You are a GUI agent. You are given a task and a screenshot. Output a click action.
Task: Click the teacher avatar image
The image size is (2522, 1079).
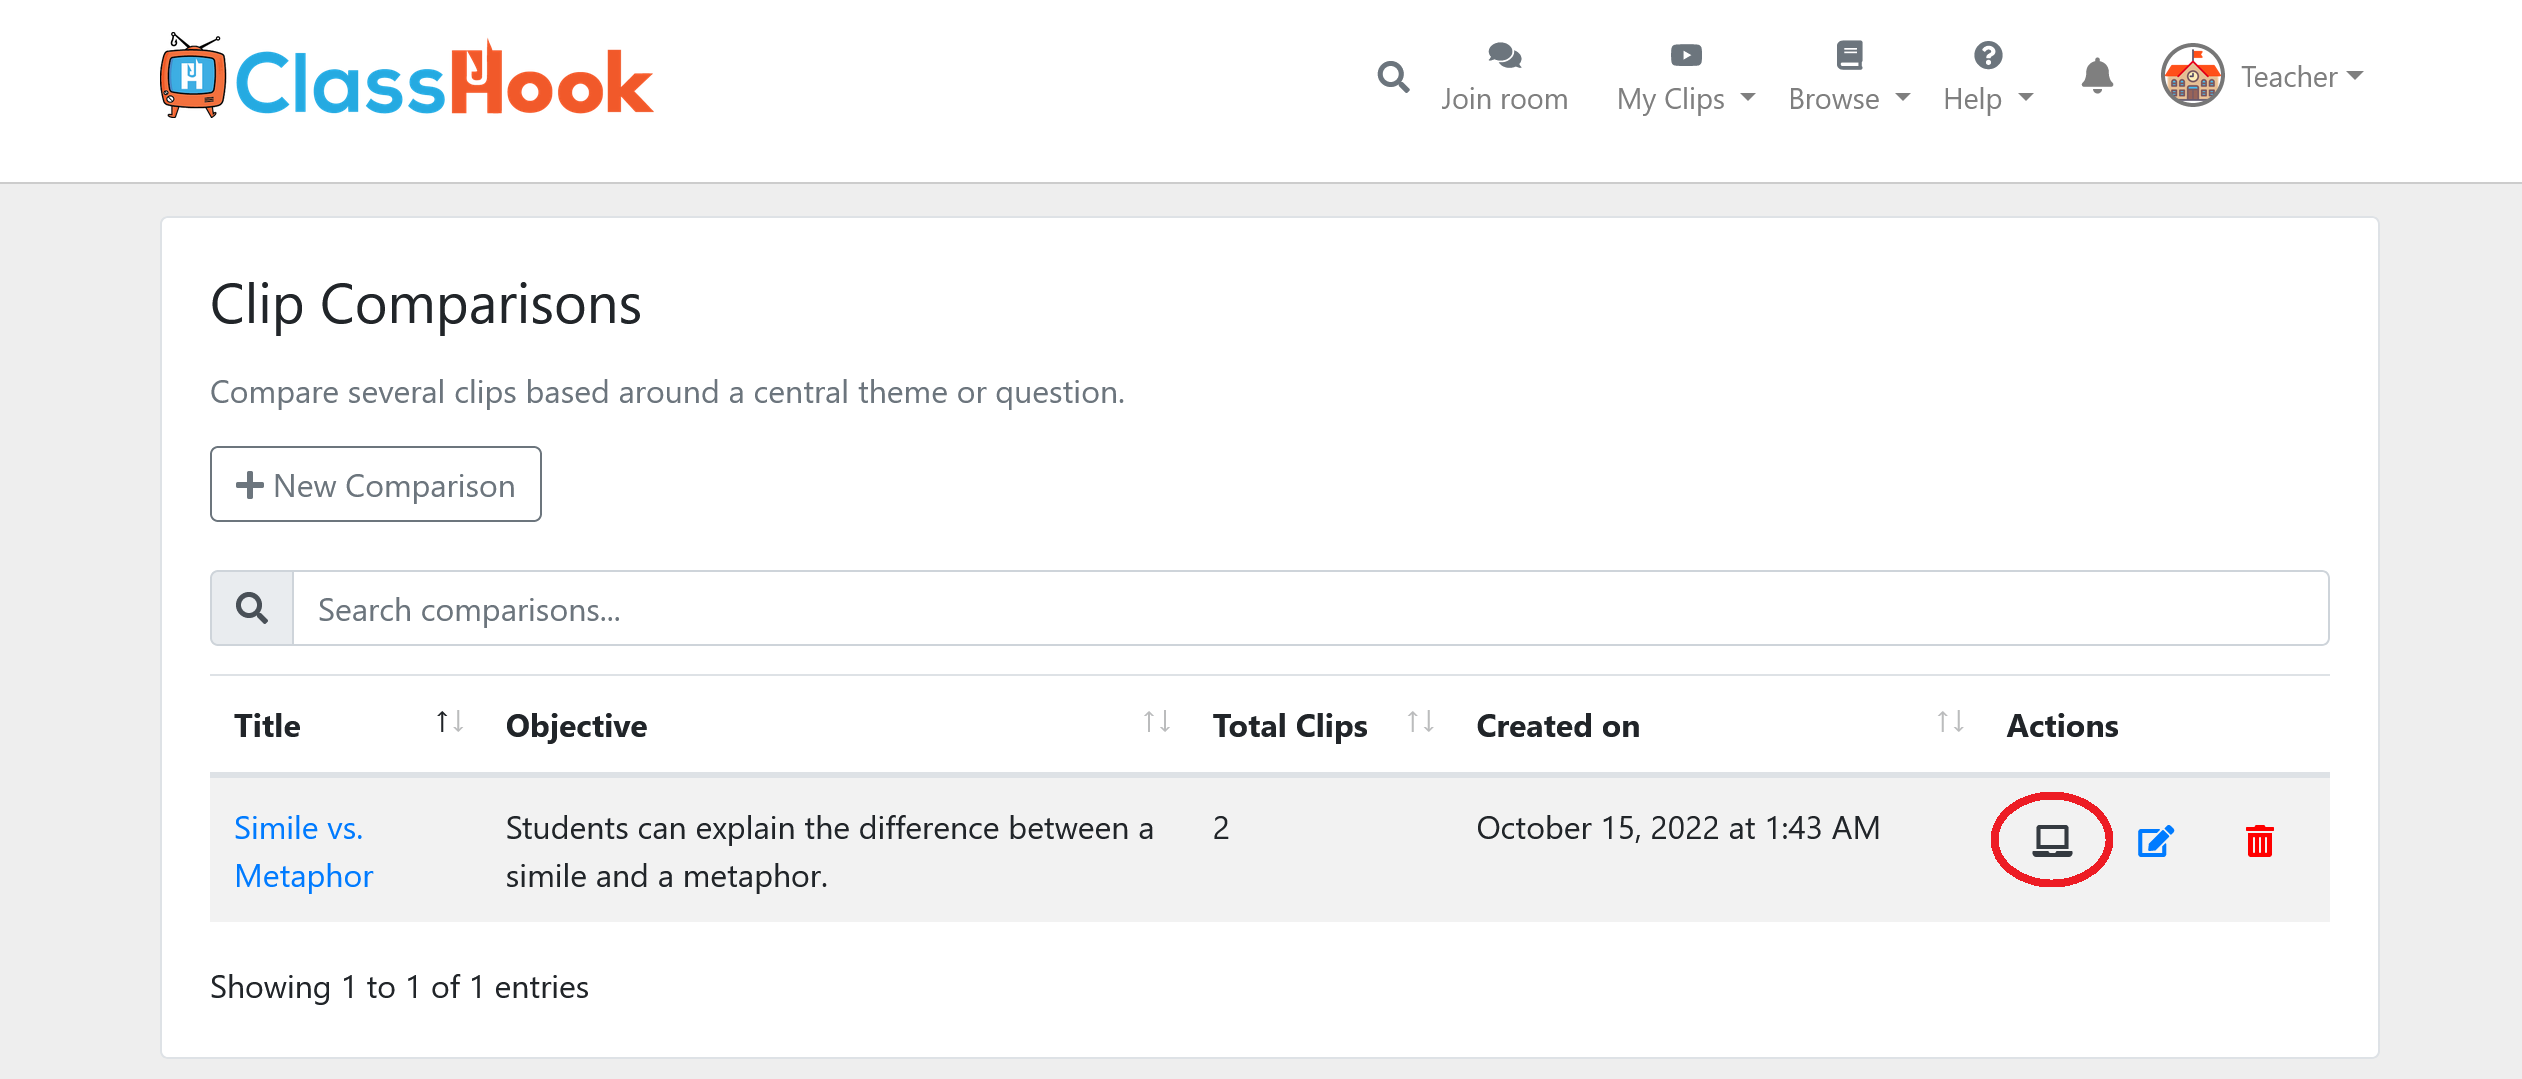click(2192, 76)
